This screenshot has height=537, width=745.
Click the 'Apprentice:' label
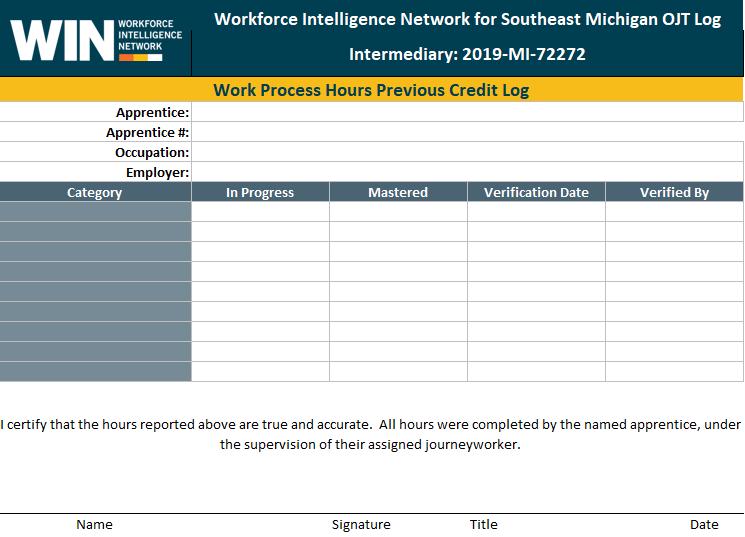pyautogui.click(x=153, y=113)
